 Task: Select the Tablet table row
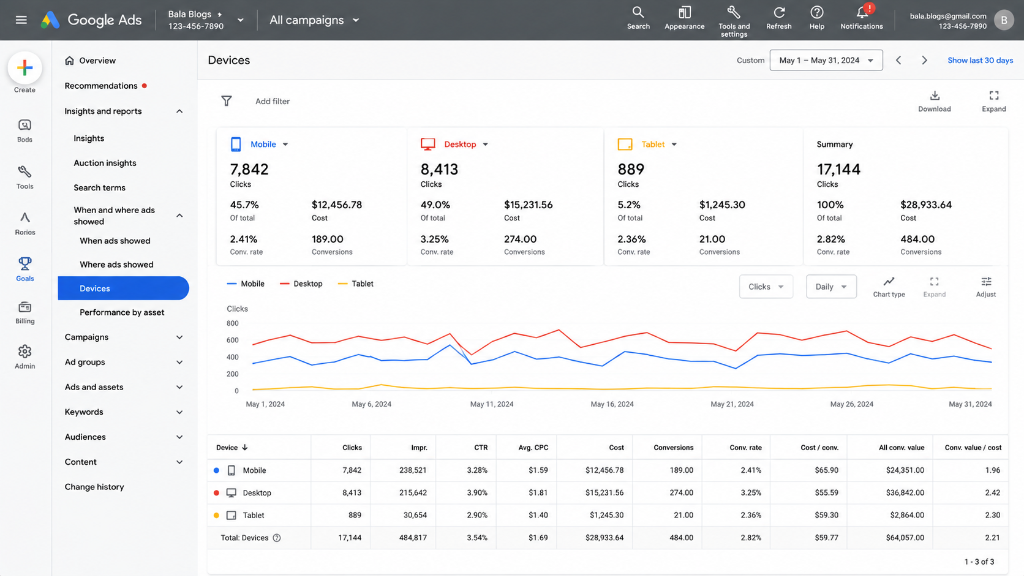[607, 515]
